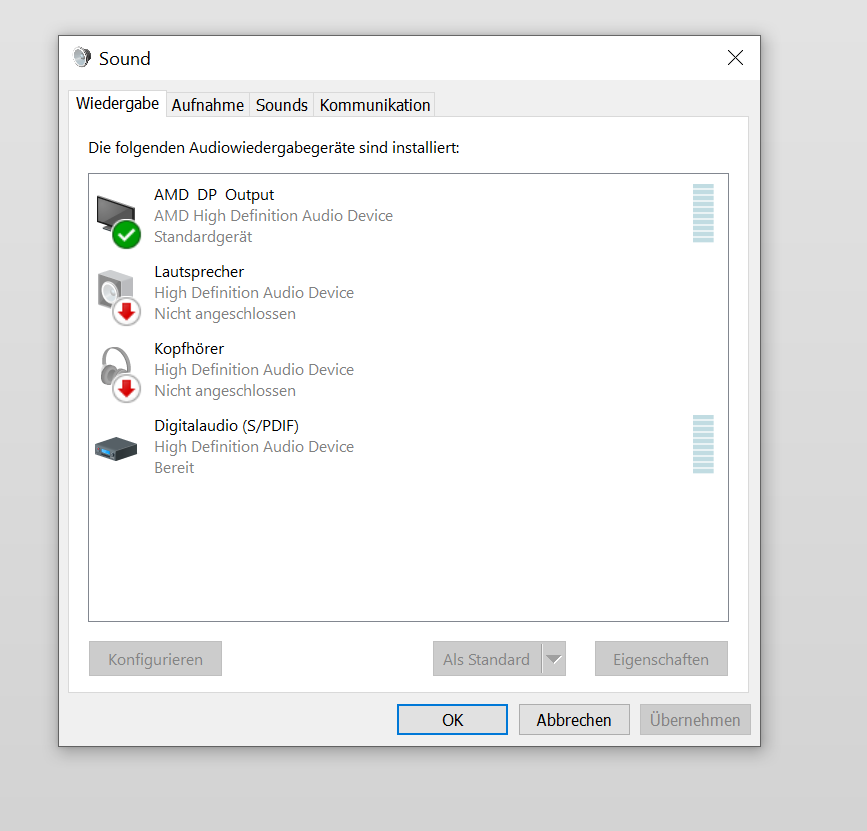Close the Sound dialog window
The width and height of the screenshot is (867, 831).
click(x=735, y=58)
